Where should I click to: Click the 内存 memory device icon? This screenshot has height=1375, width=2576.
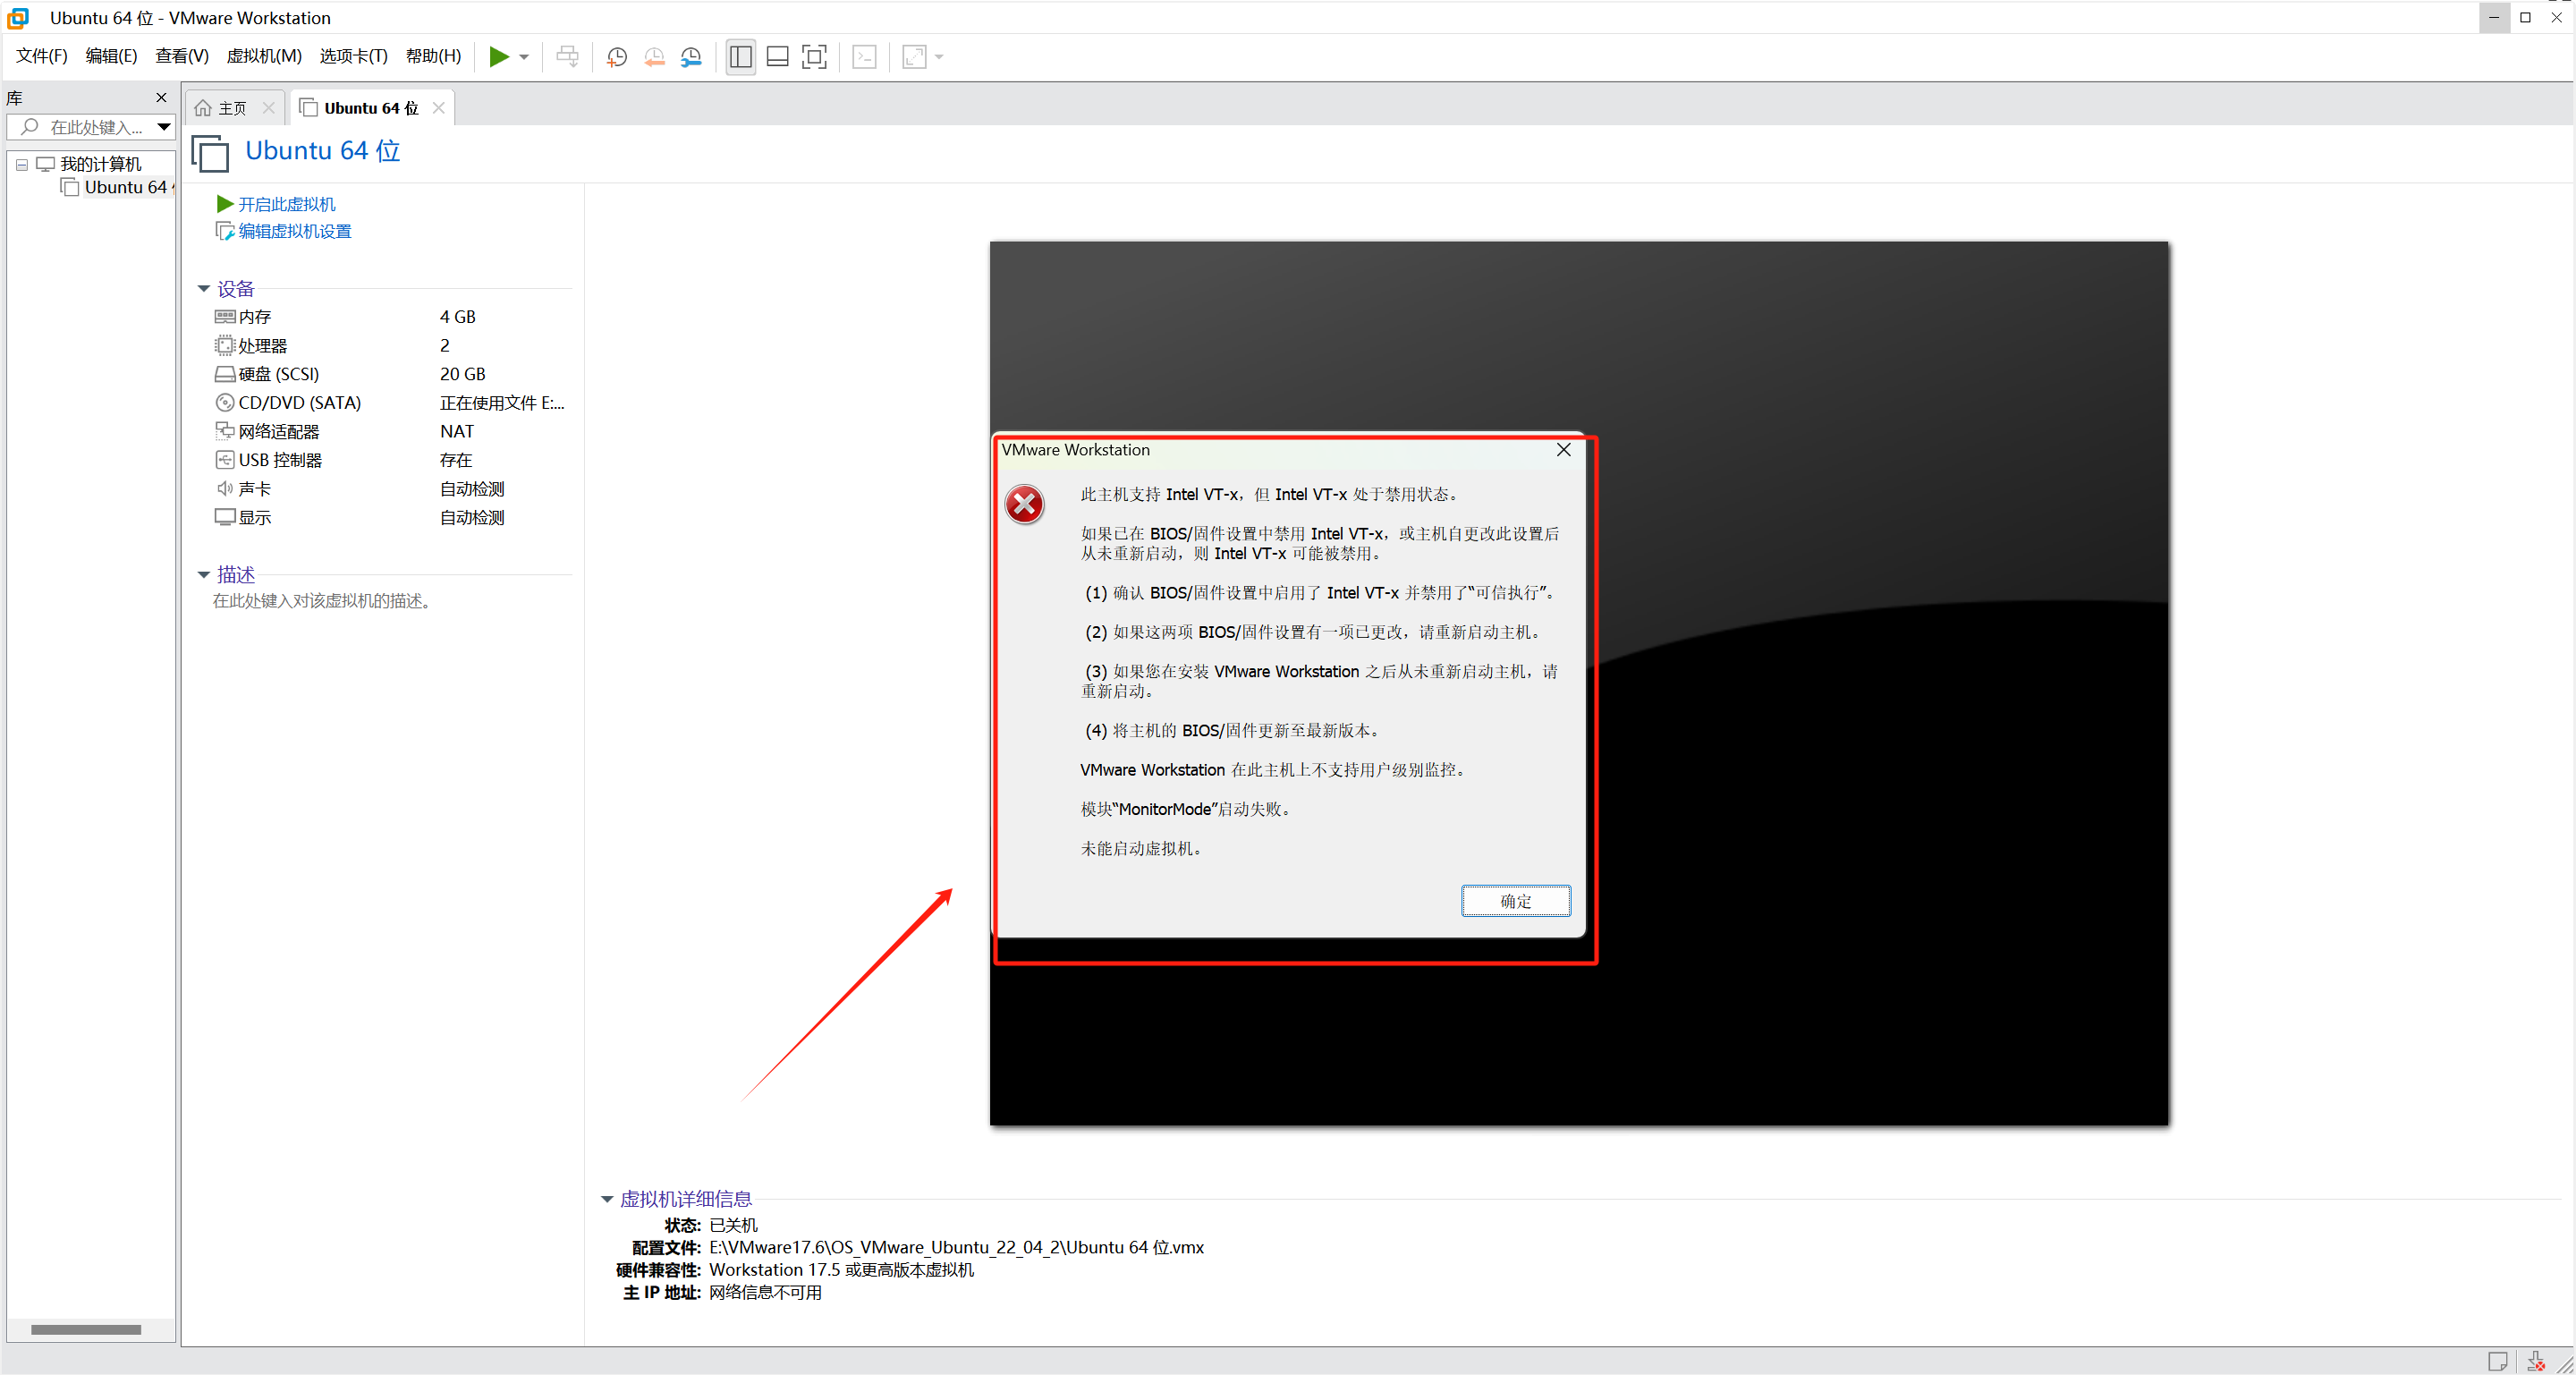point(225,317)
